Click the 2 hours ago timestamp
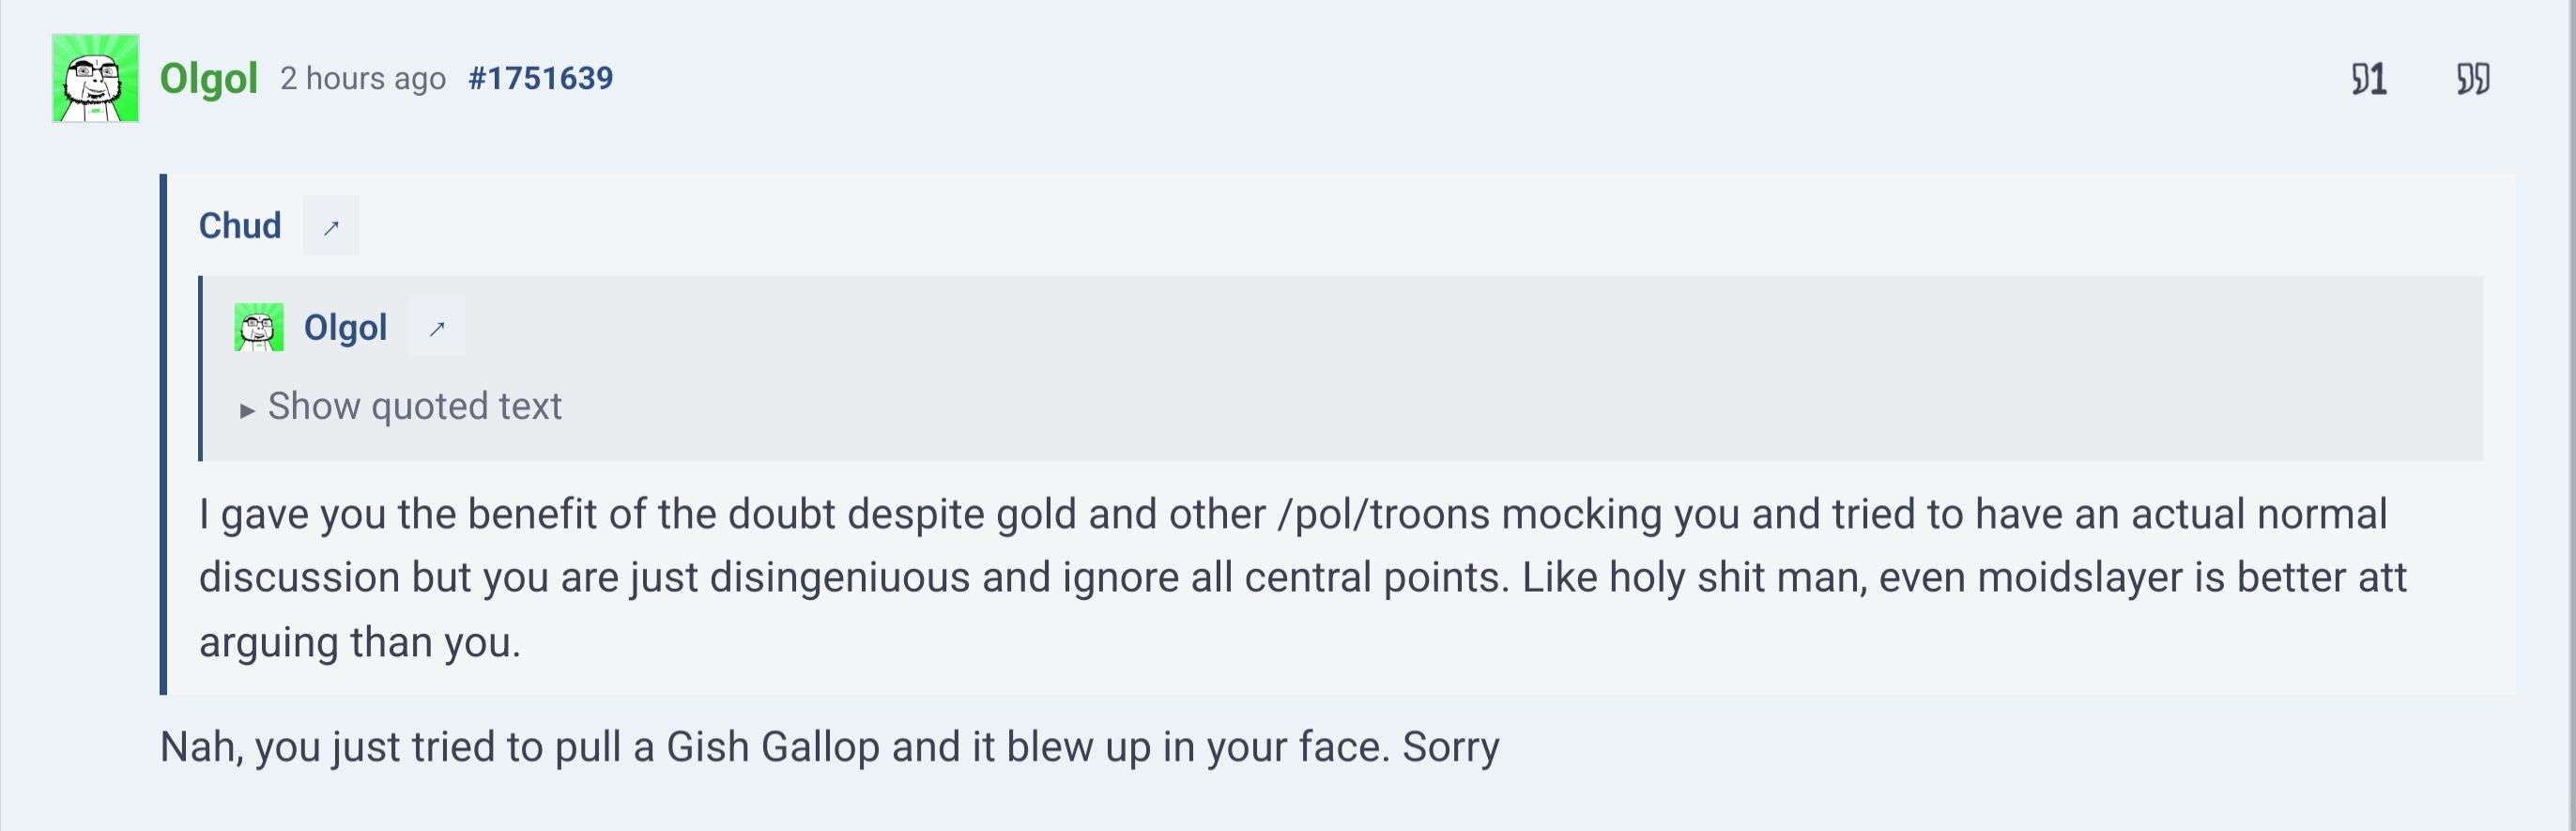The width and height of the screenshot is (2576, 831). pos(363,78)
